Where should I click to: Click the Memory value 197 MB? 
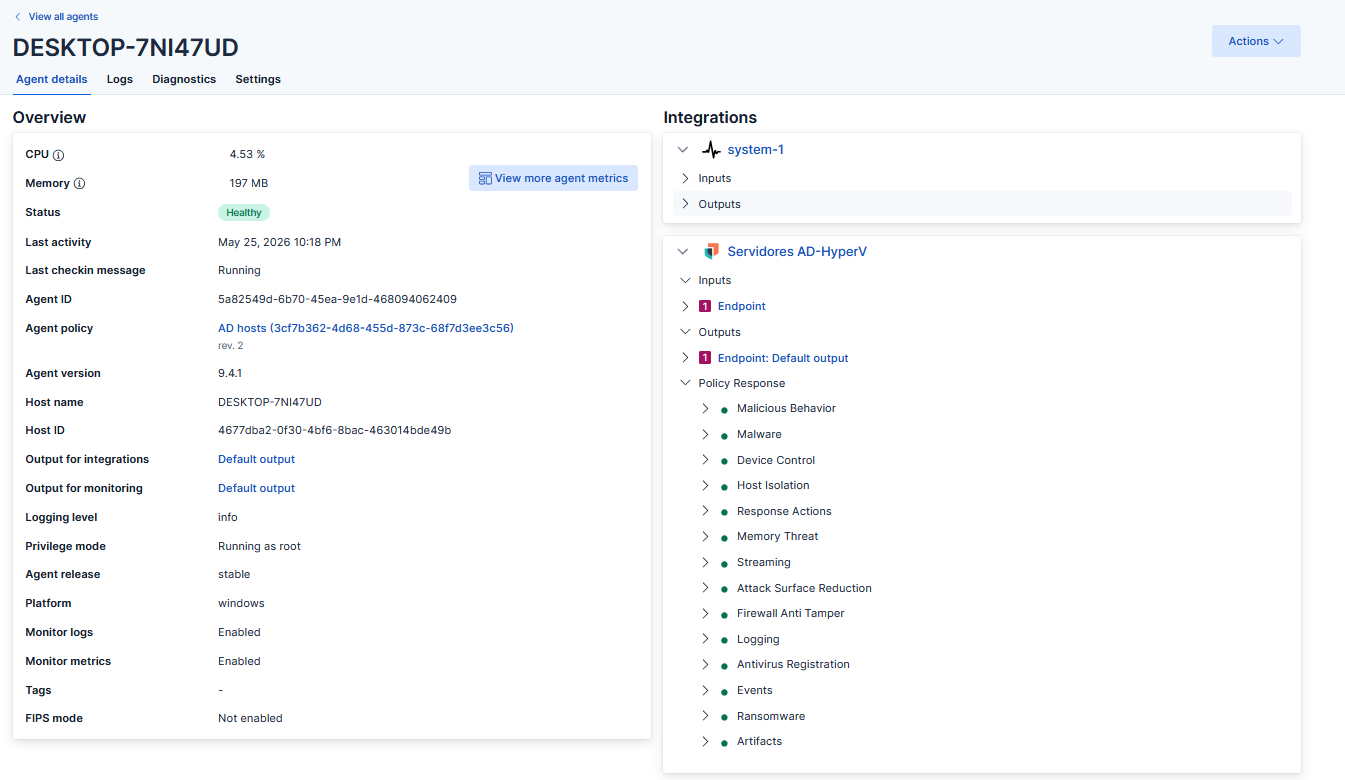(249, 184)
